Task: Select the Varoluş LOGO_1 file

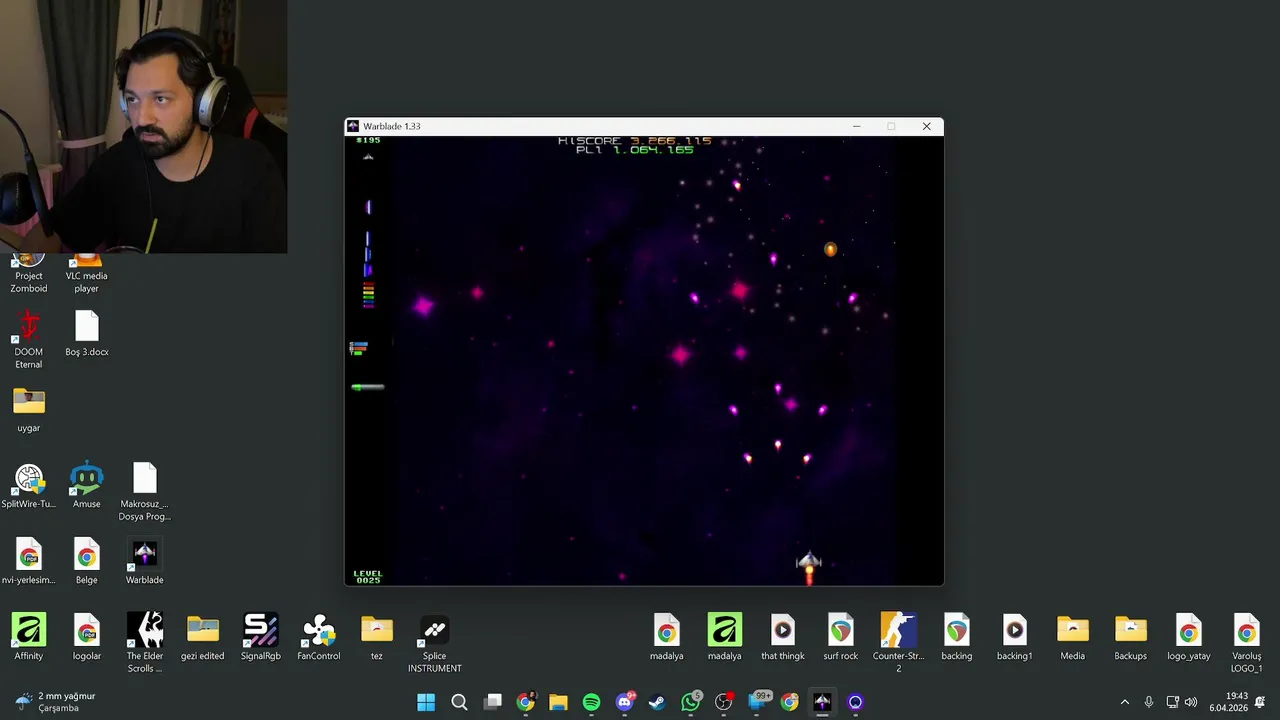Action: pyautogui.click(x=1247, y=642)
